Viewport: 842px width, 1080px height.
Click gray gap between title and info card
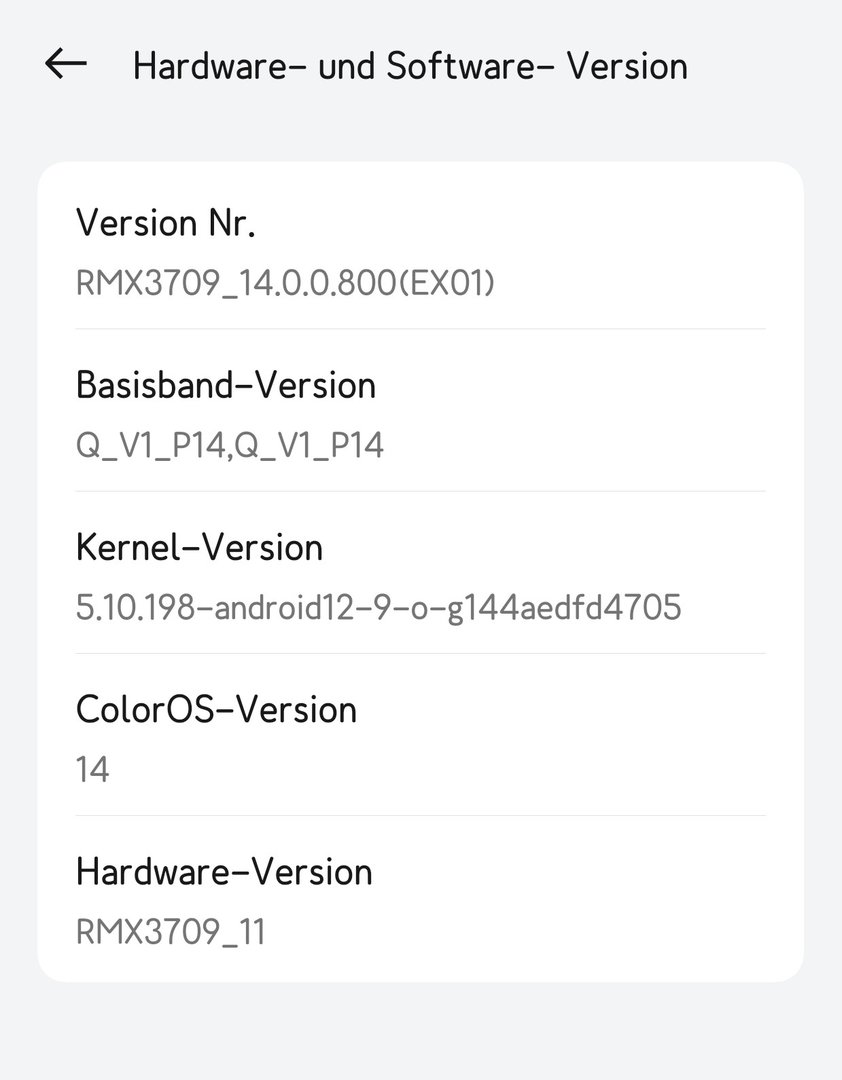click(420, 135)
